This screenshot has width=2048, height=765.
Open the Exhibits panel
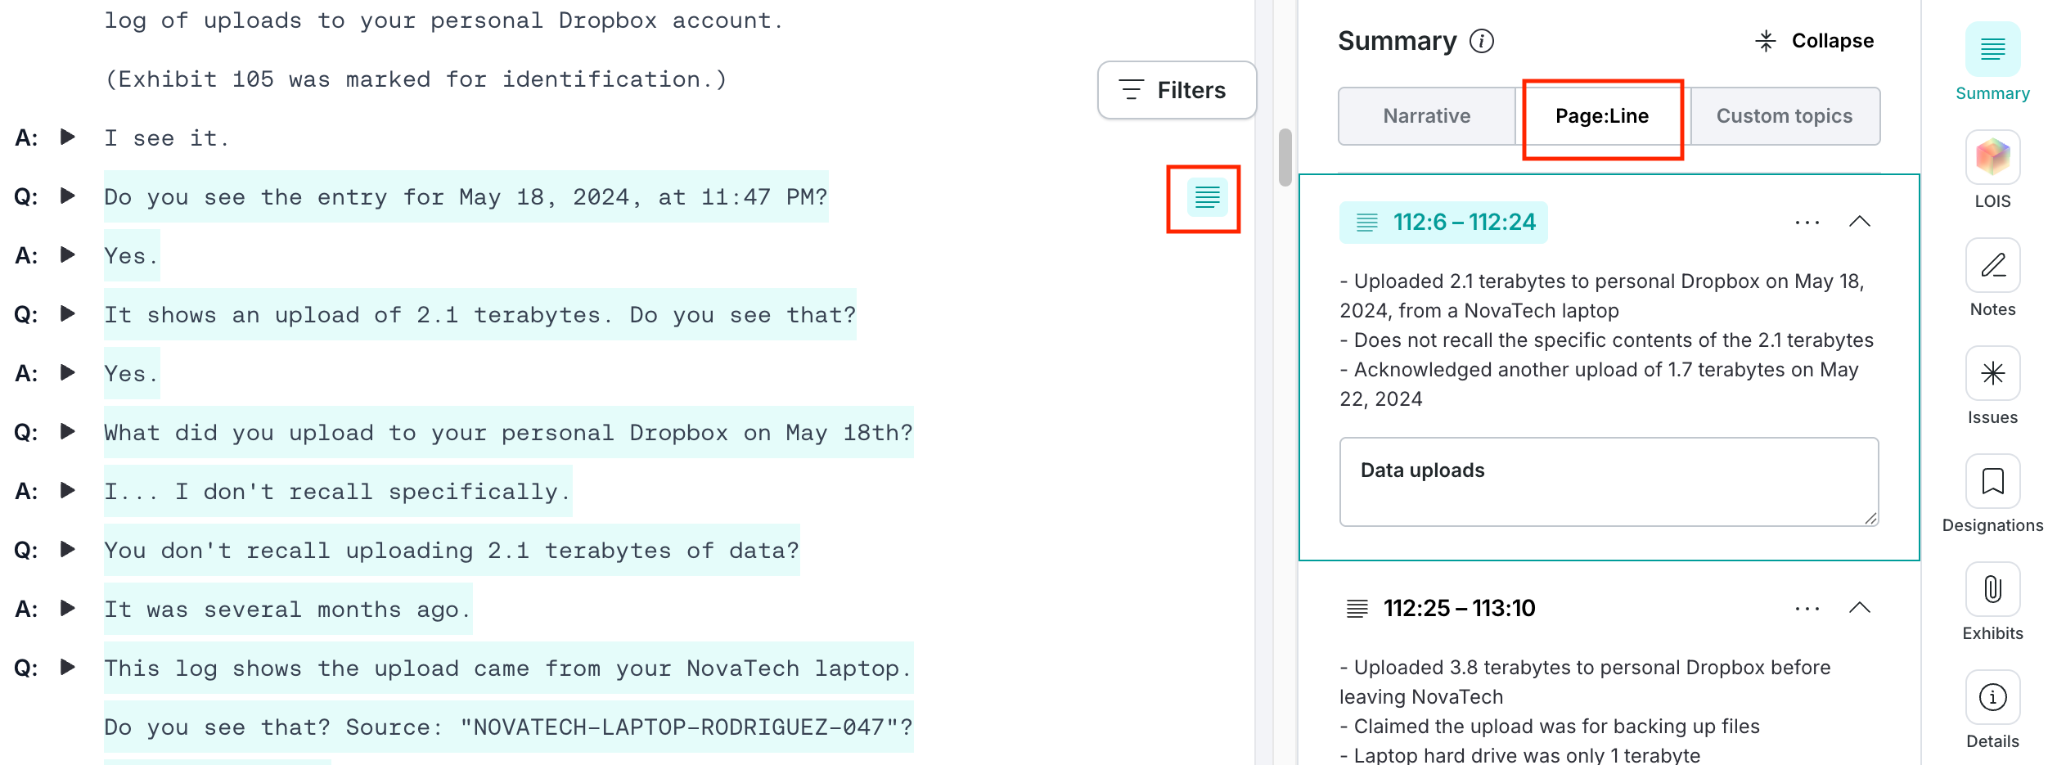coord(1992,602)
